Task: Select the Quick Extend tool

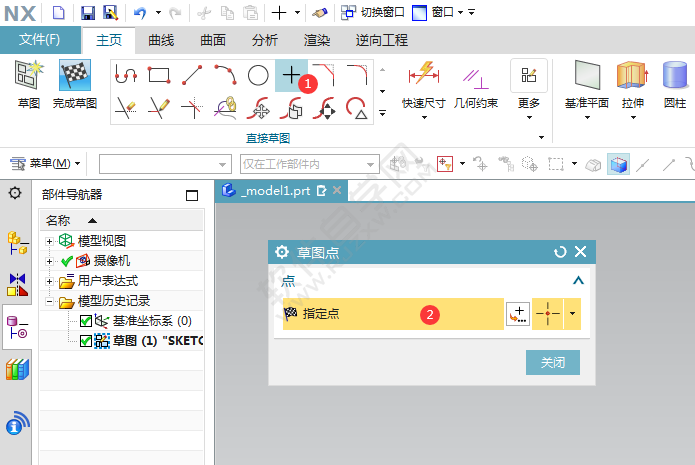Action: coord(159,108)
